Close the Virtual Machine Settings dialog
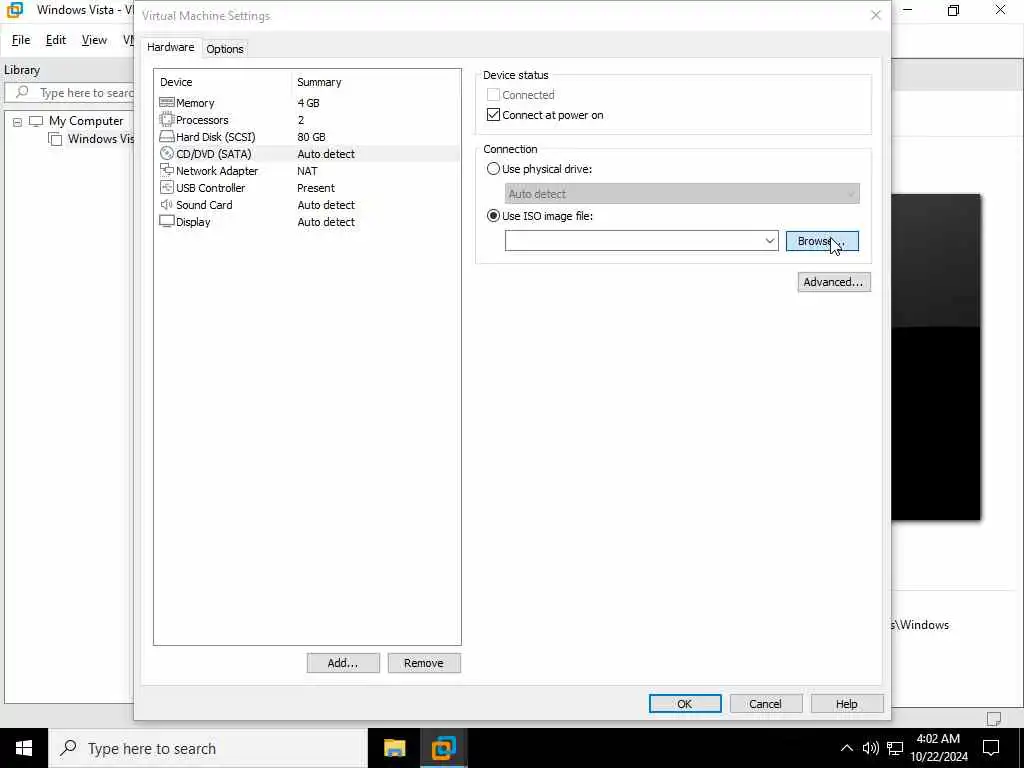 click(x=876, y=15)
